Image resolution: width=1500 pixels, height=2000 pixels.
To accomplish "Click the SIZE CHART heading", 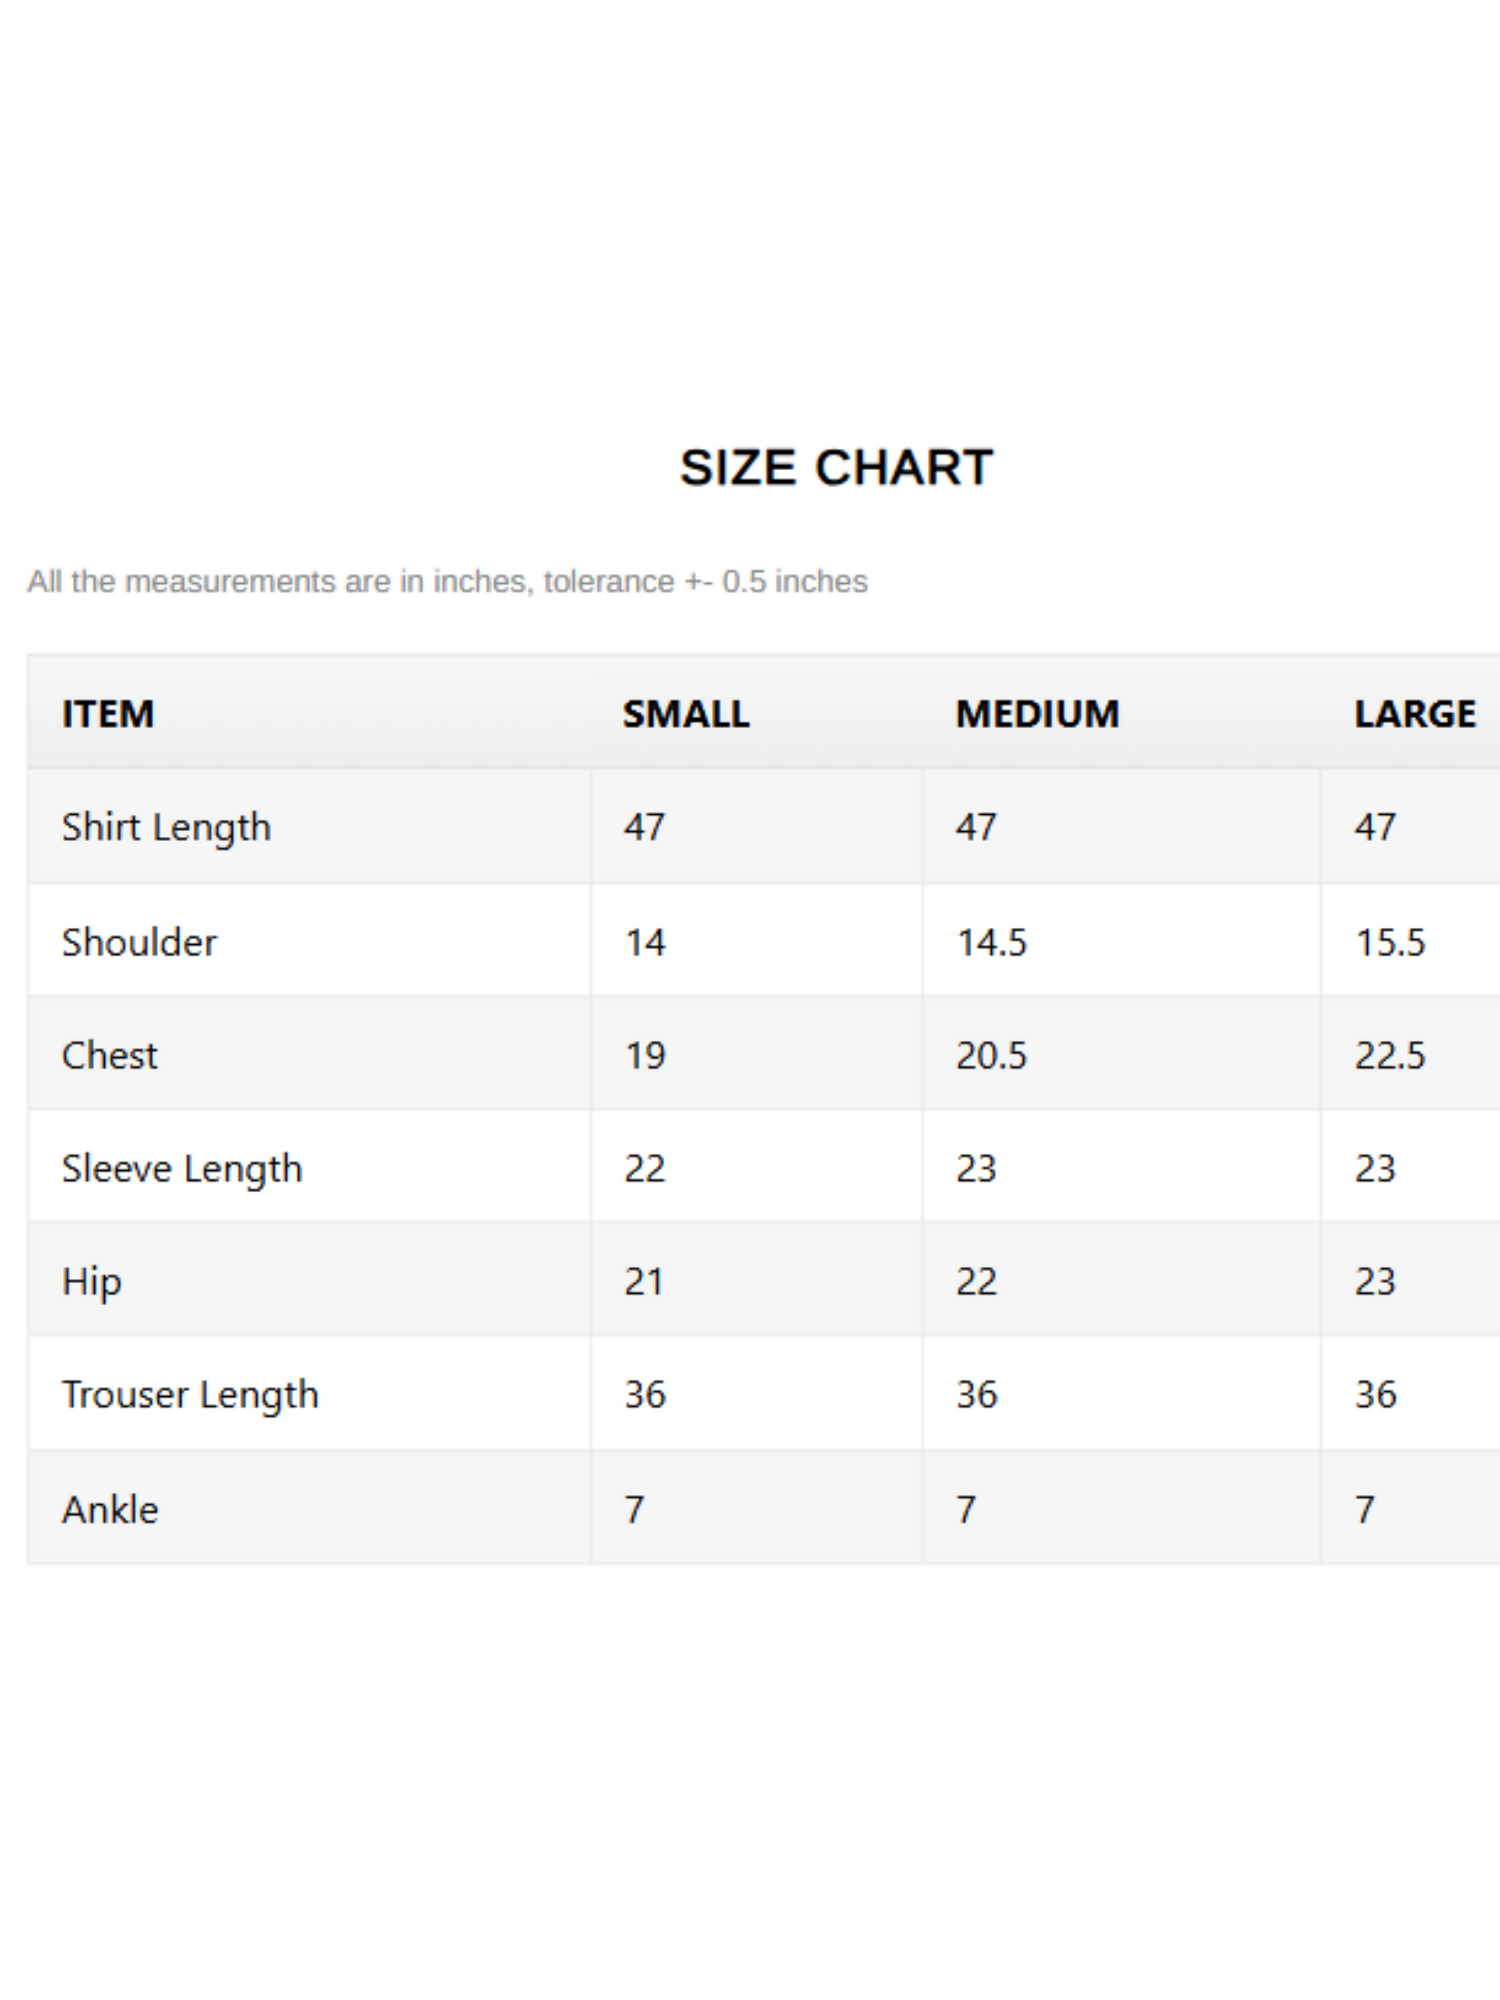I will click(x=836, y=468).
